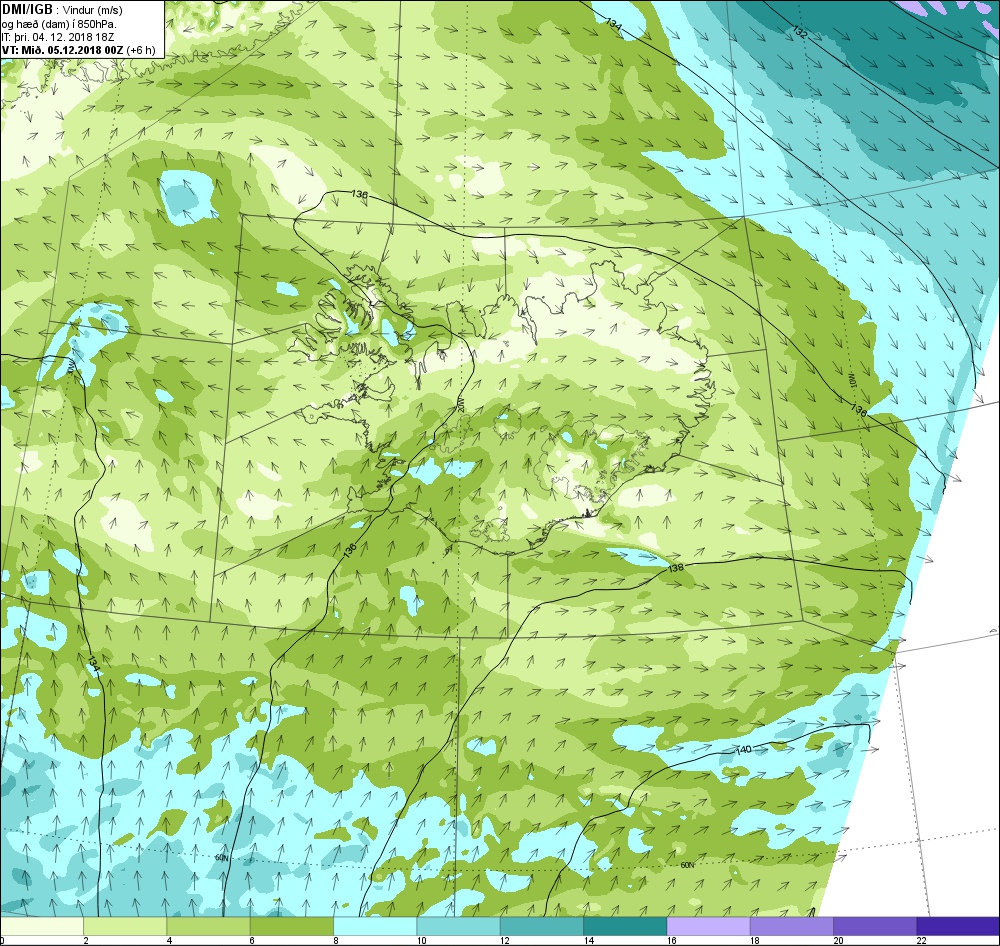The image size is (1000, 946).
Task: Click the legend value '10'
Action: click(x=422, y=940)
